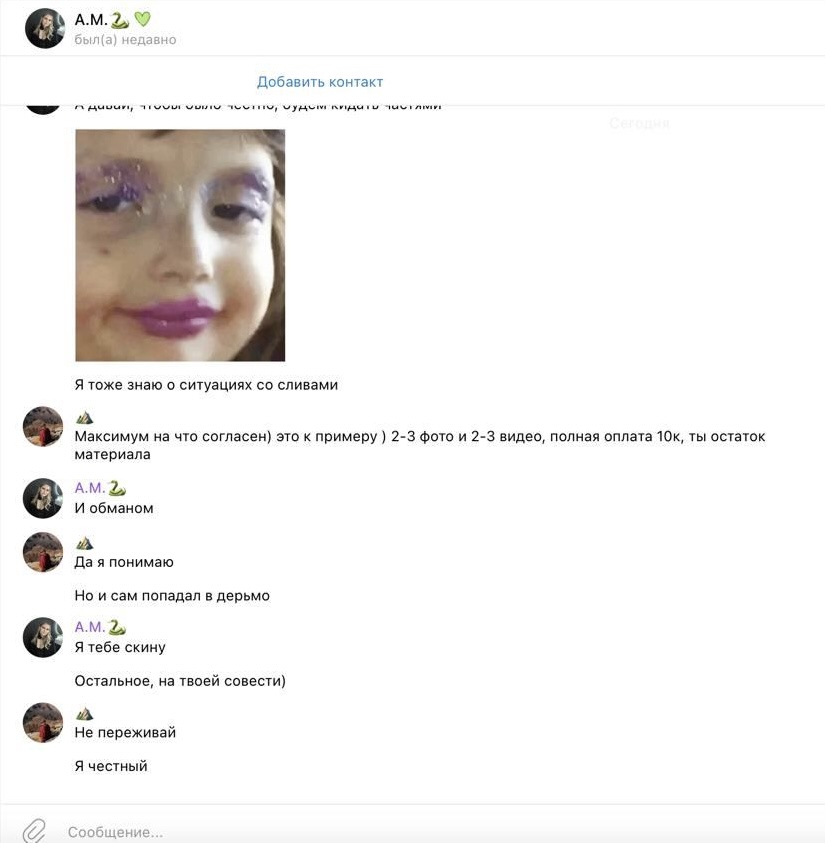825x843 pixels.
Task: Click mountain emoji sender name above "Да я понимаю"
Action: tap(84, 544)
